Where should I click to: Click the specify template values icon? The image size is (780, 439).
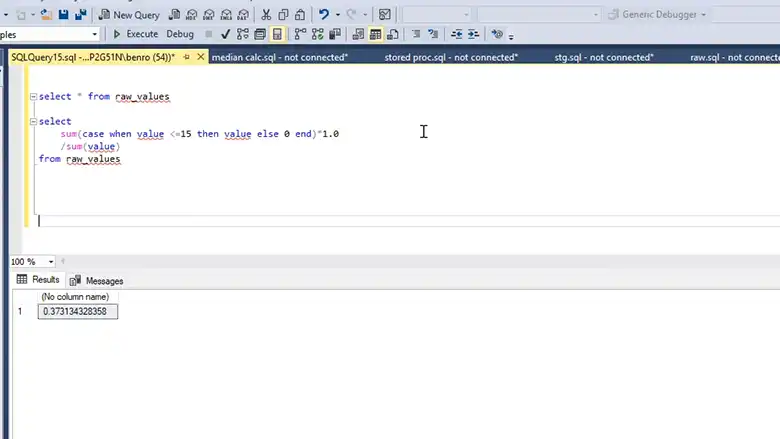[x=496, y=34]
